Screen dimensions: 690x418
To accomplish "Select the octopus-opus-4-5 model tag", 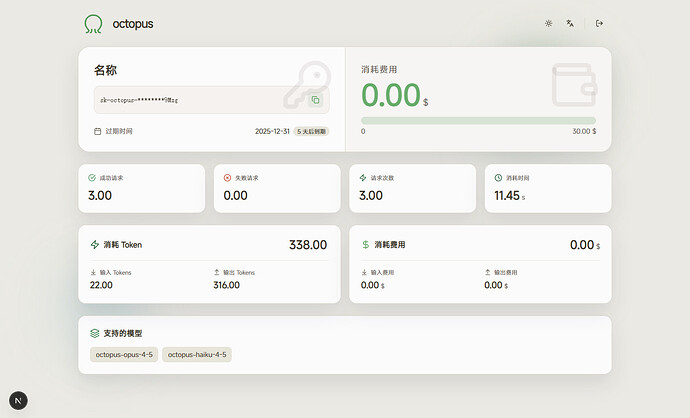I will click(x=124, y=355).
